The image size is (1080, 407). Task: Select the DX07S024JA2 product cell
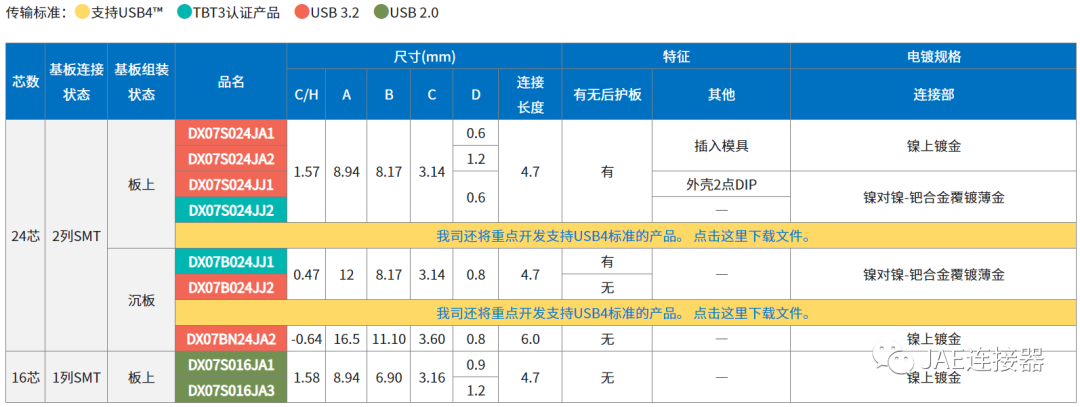coord(231,158)
